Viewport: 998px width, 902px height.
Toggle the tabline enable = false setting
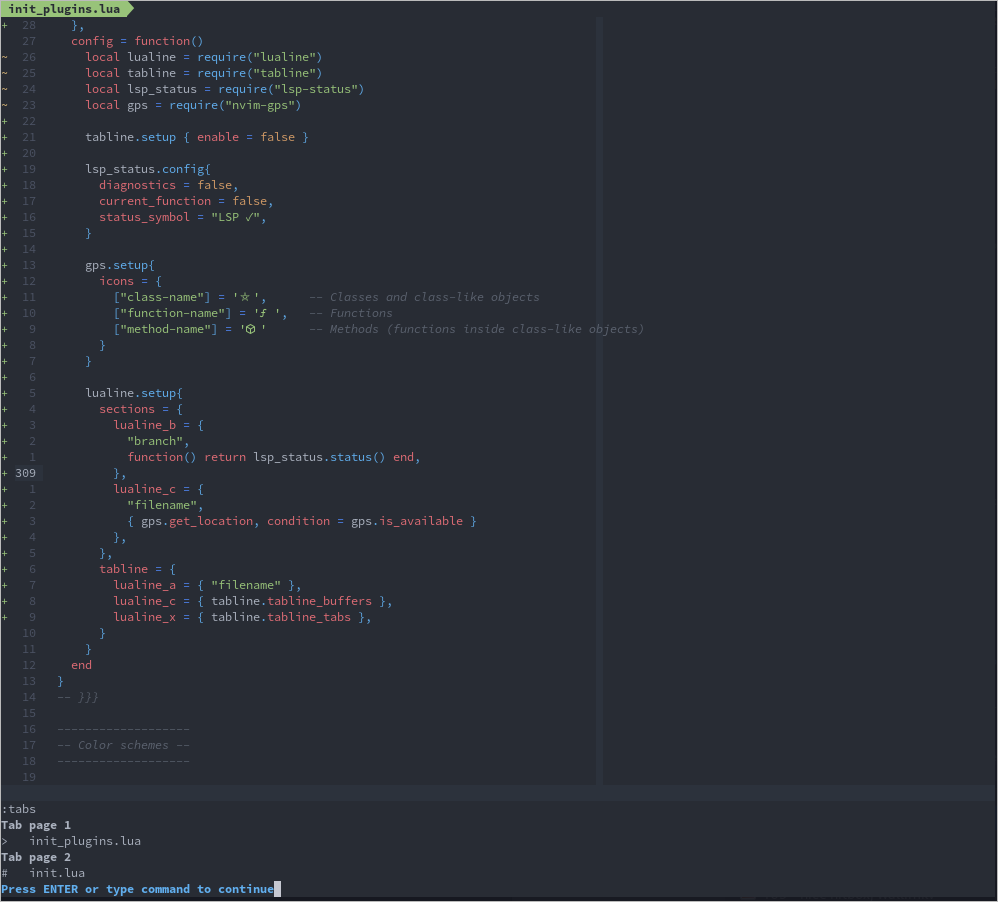point(277,137)
